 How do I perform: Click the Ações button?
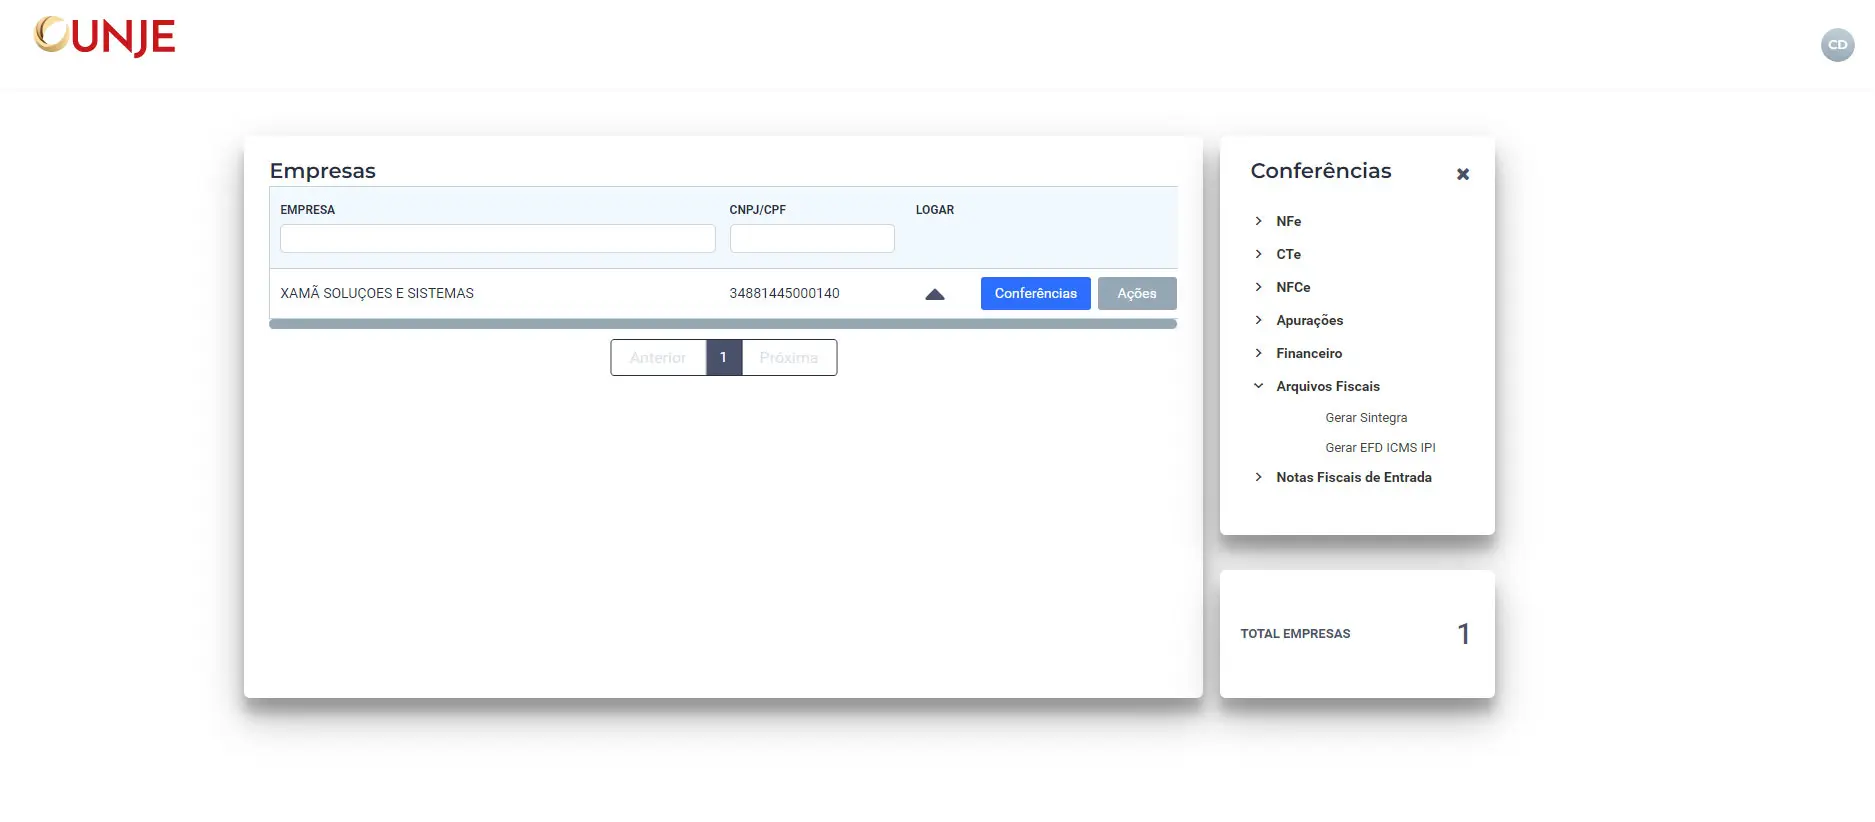point(1137,293)
